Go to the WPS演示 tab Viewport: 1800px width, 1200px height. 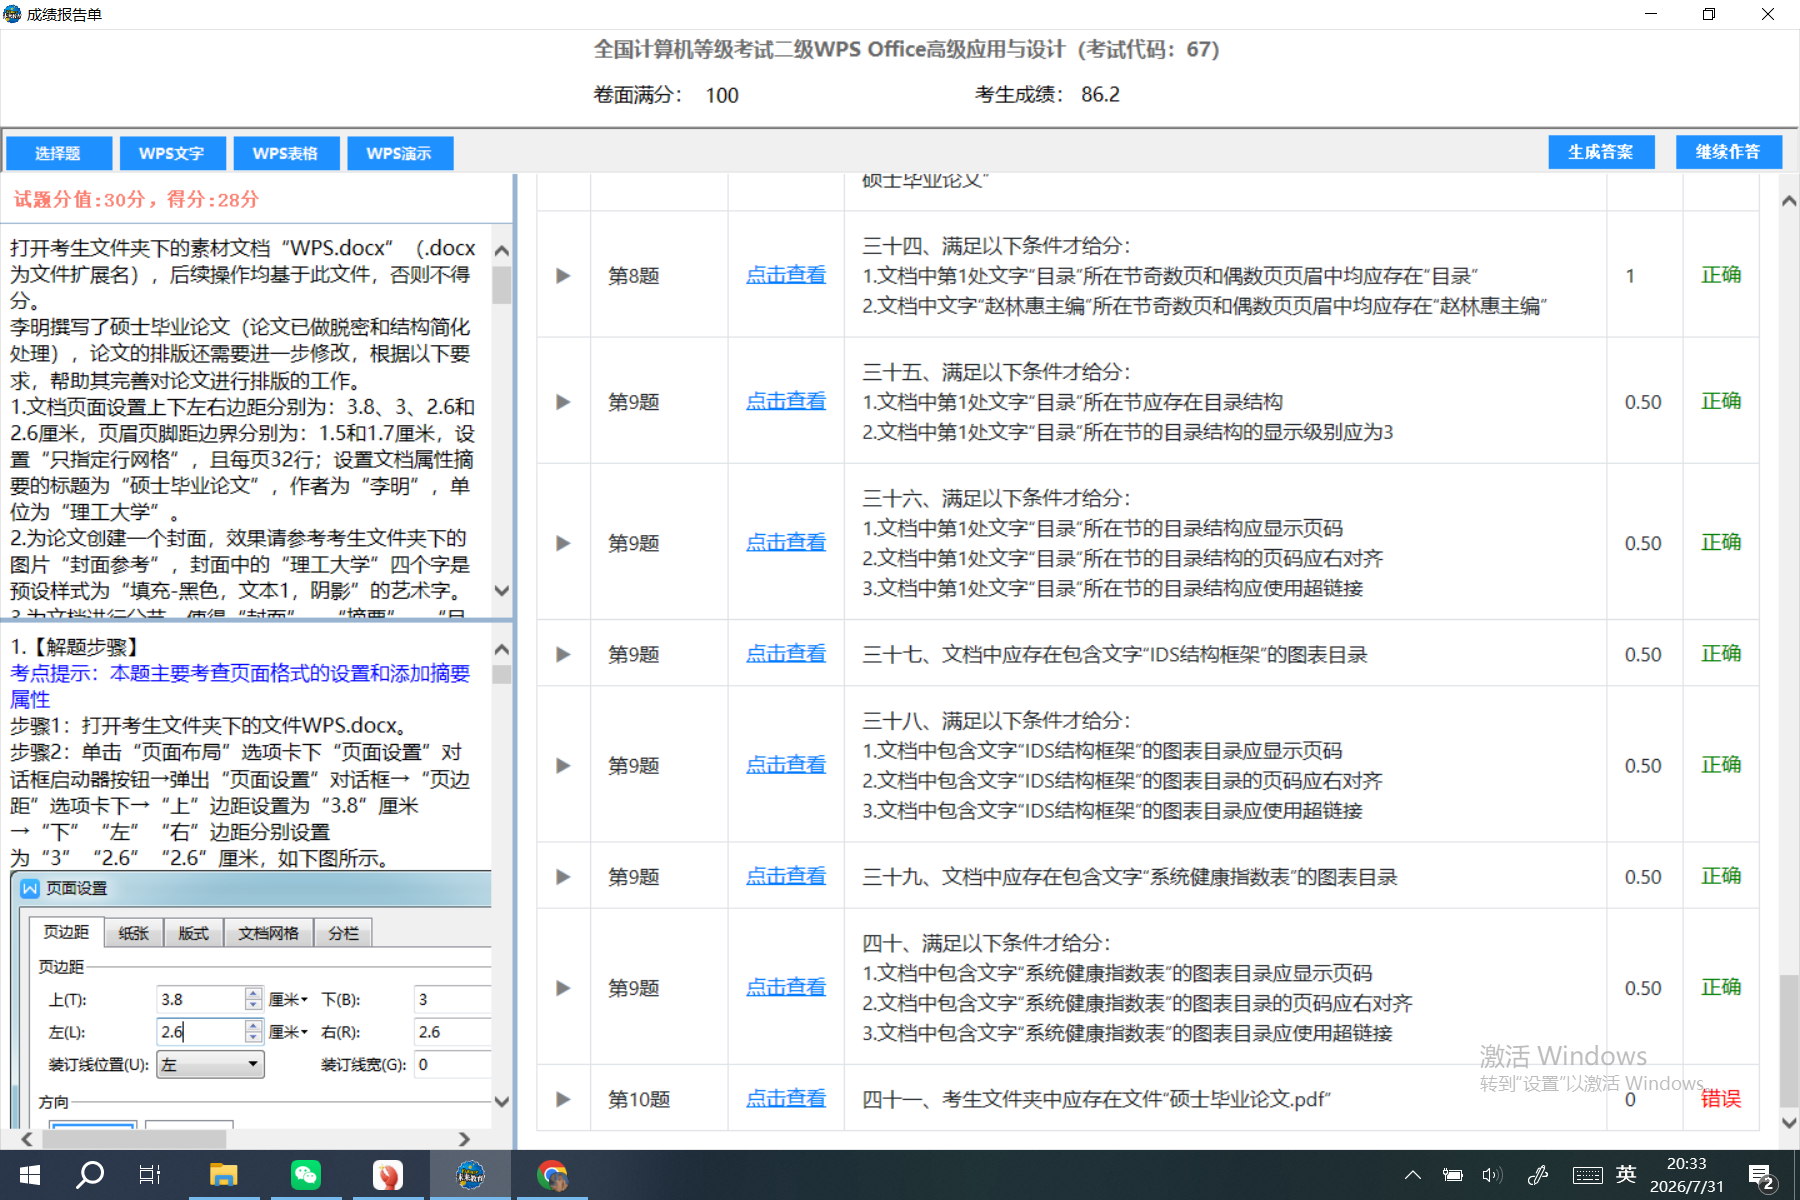[400, 153]
